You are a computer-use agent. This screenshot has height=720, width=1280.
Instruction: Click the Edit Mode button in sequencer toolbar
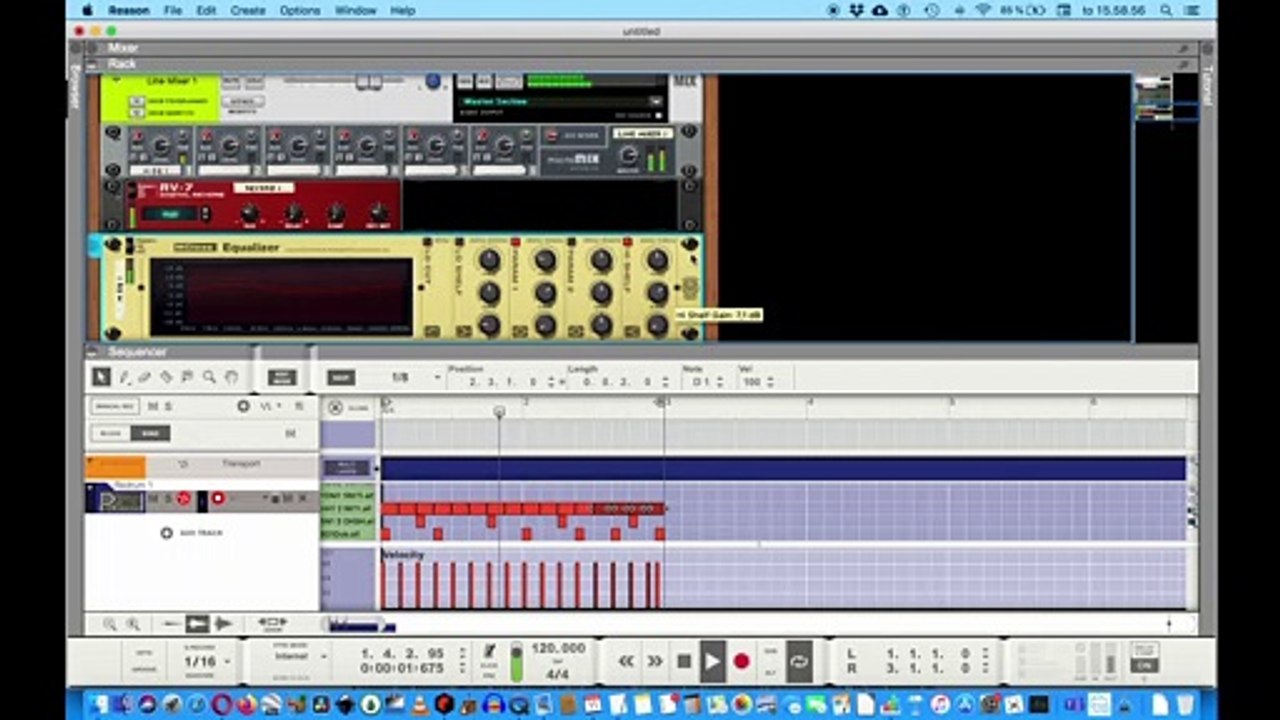tap(281, 378)
